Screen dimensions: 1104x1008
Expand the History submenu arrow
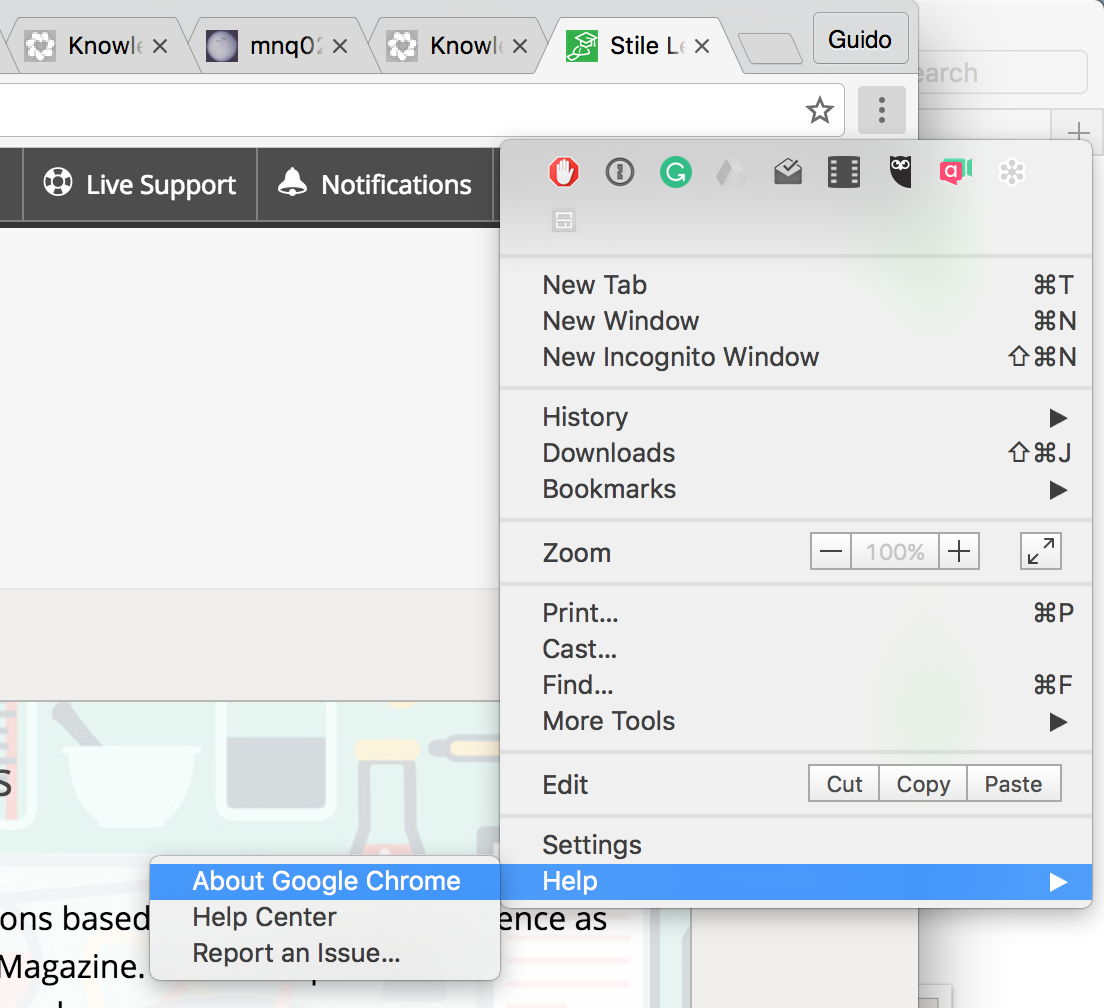1058,417
